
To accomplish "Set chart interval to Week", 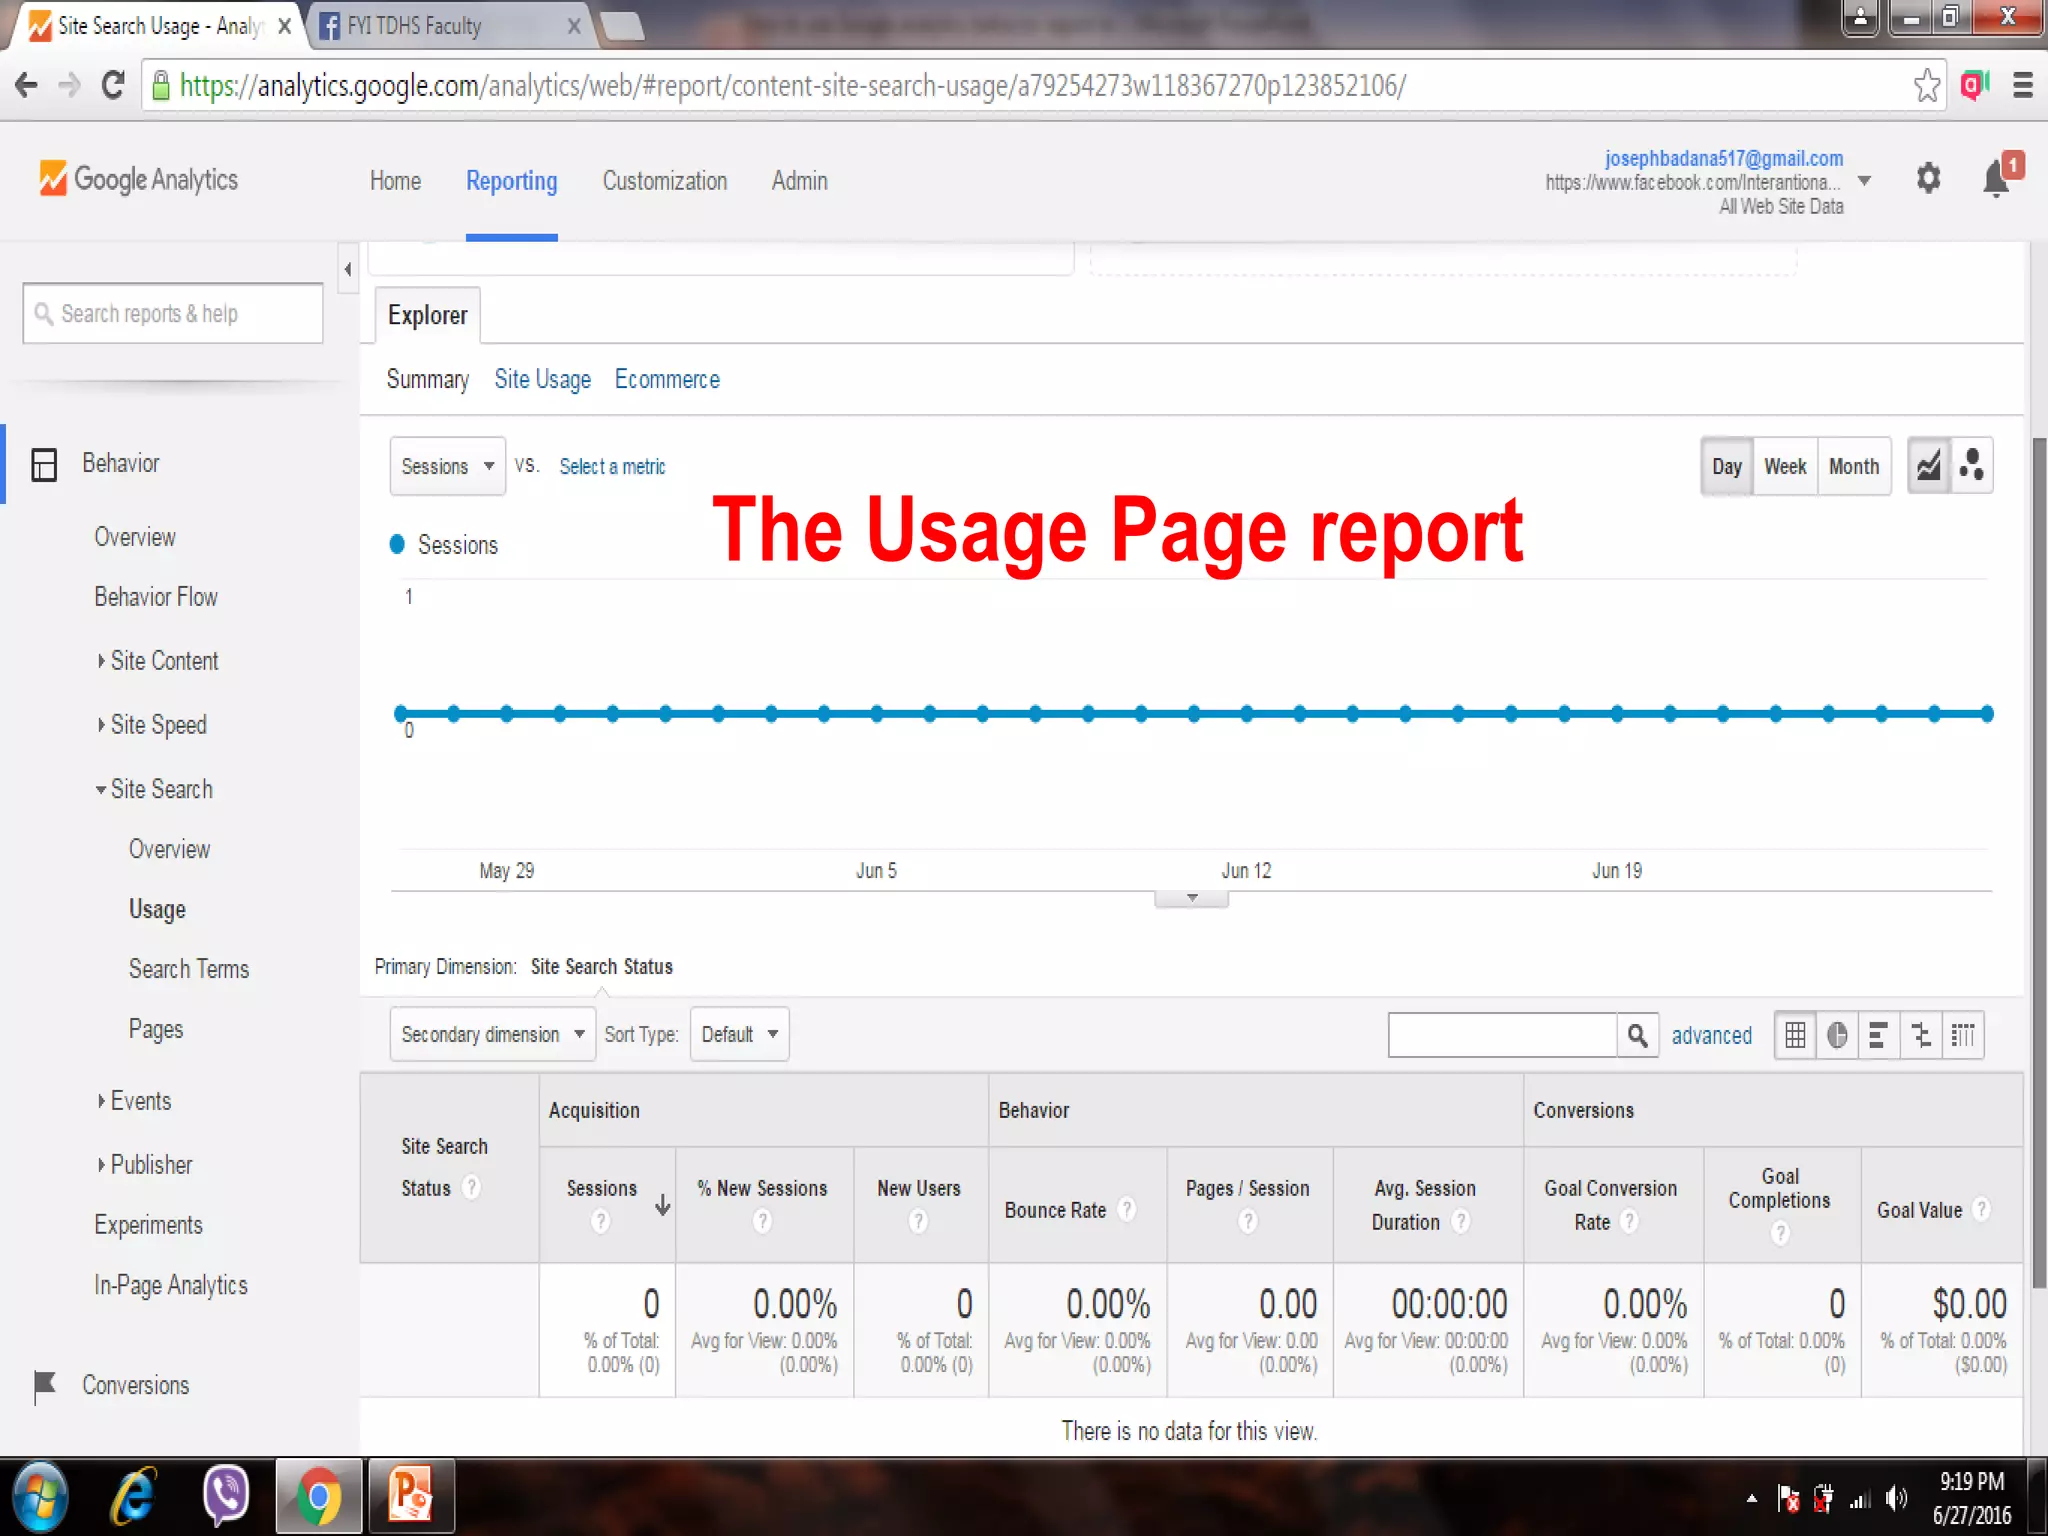I will point(1785,466).
